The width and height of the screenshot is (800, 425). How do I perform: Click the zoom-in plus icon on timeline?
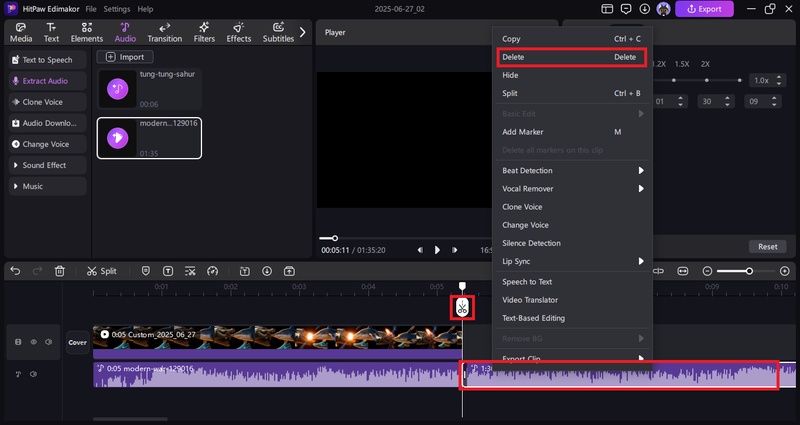[785, 271]
